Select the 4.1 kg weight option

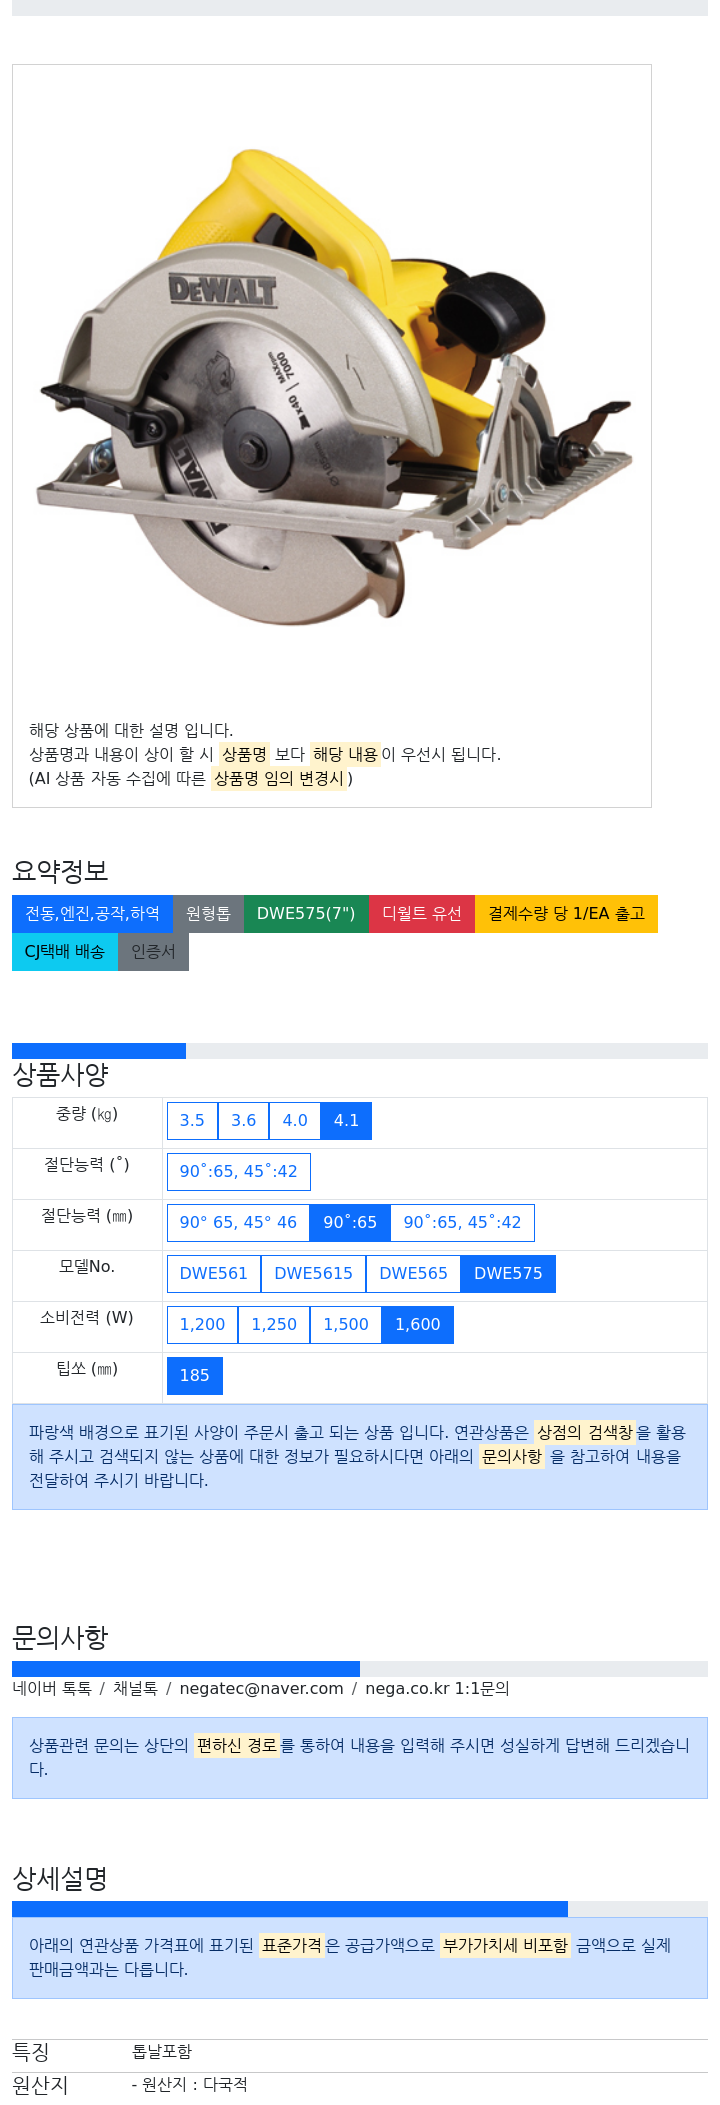[x=346, y=1121]
